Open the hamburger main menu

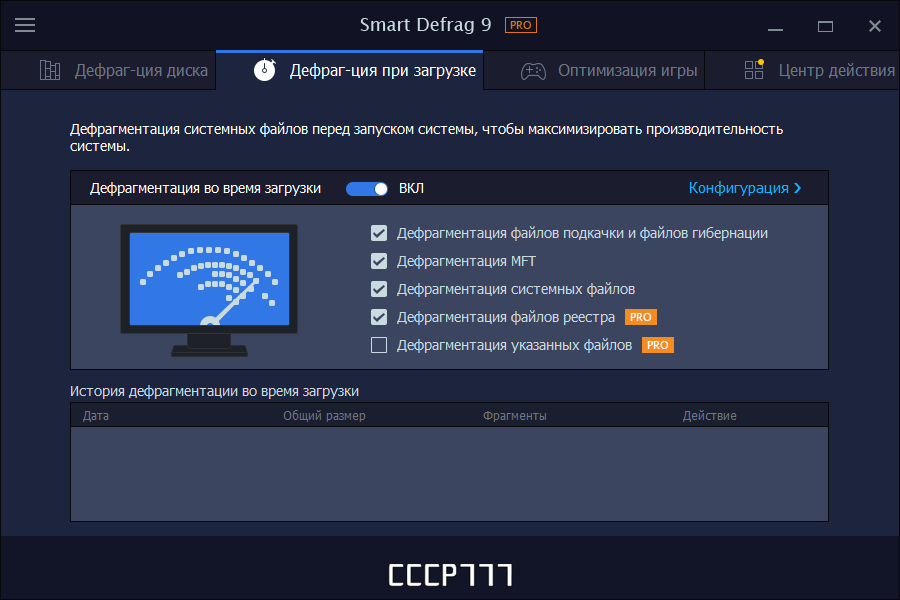pos(25,25)
